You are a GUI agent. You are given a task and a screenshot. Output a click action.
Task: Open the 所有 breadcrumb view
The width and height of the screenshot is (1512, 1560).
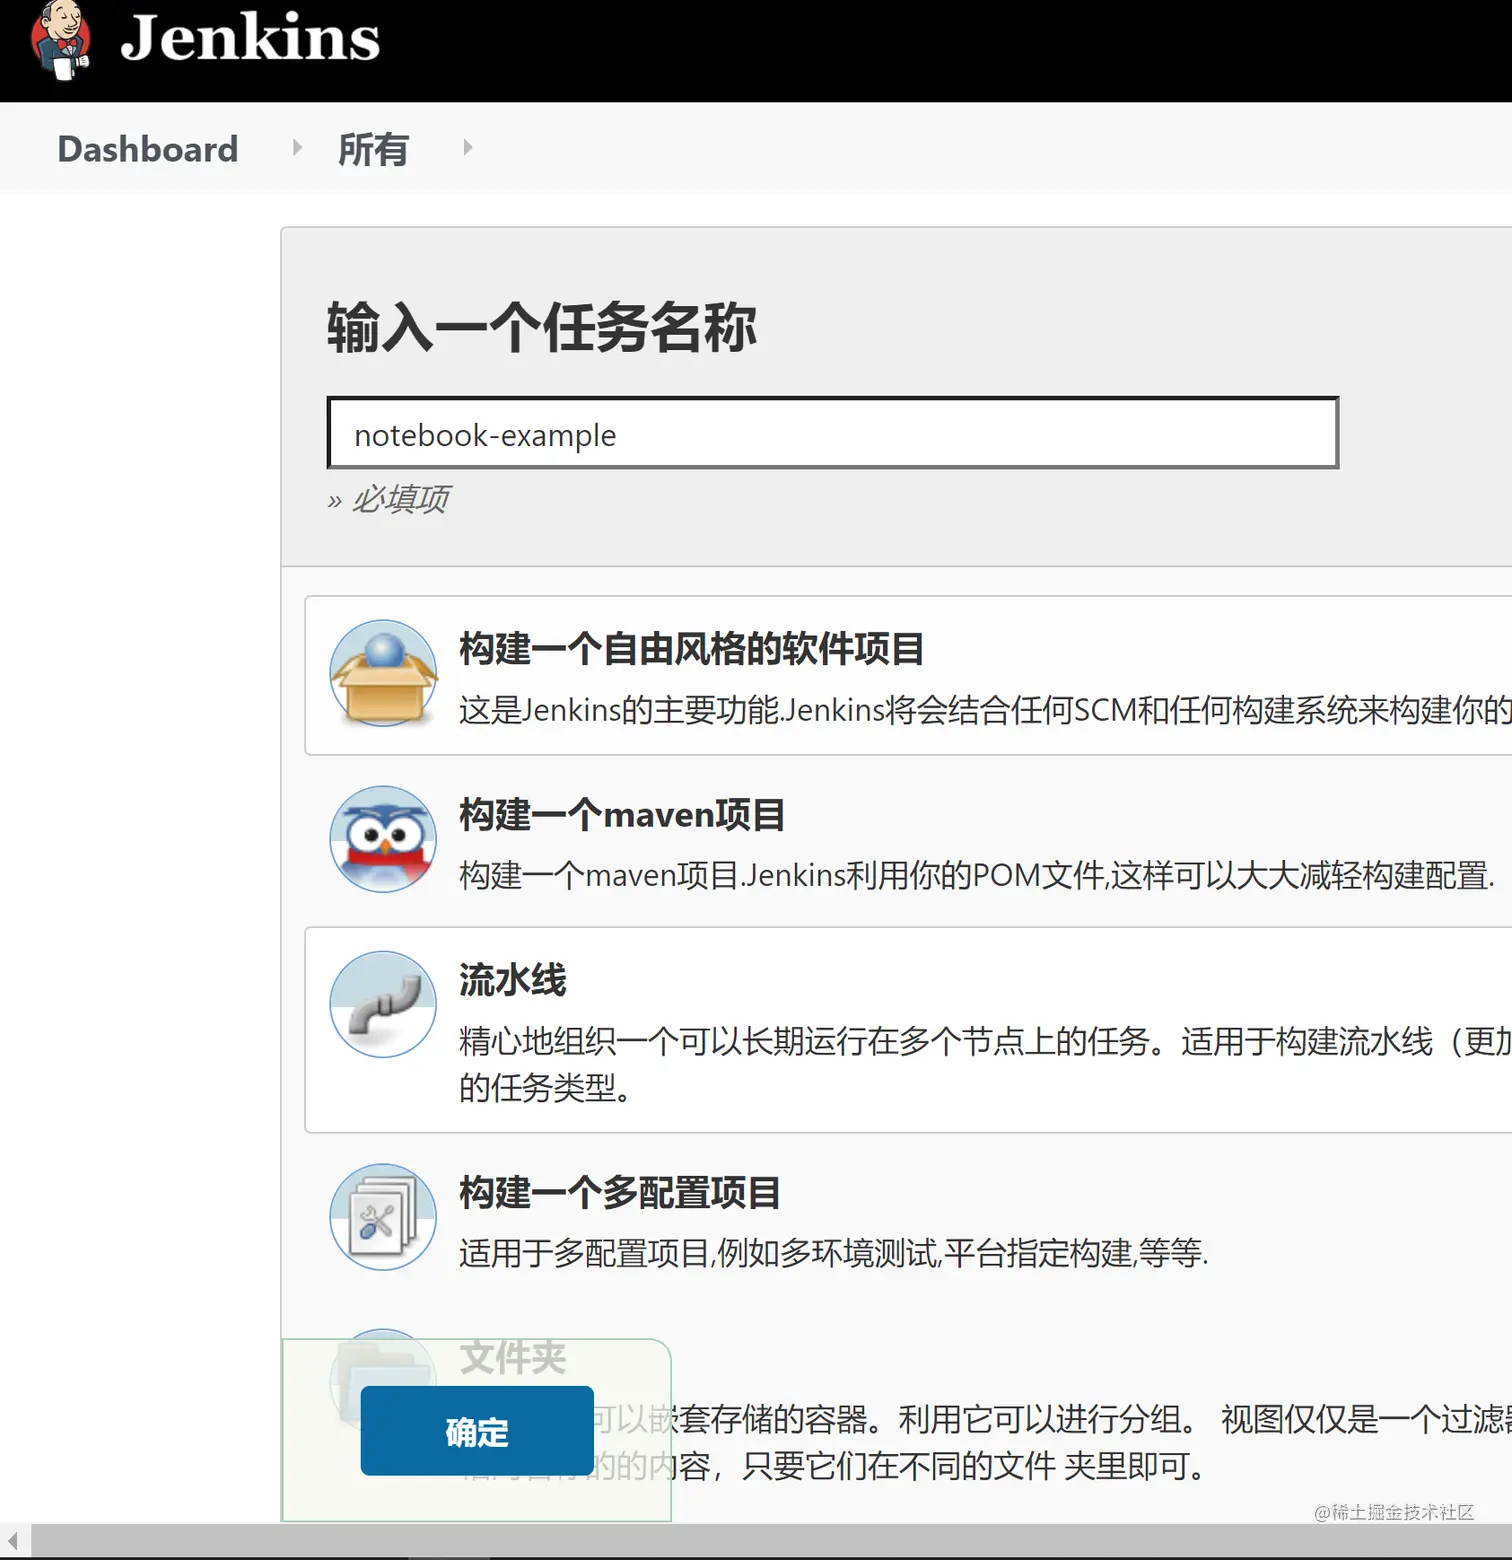tap(373, 149)
